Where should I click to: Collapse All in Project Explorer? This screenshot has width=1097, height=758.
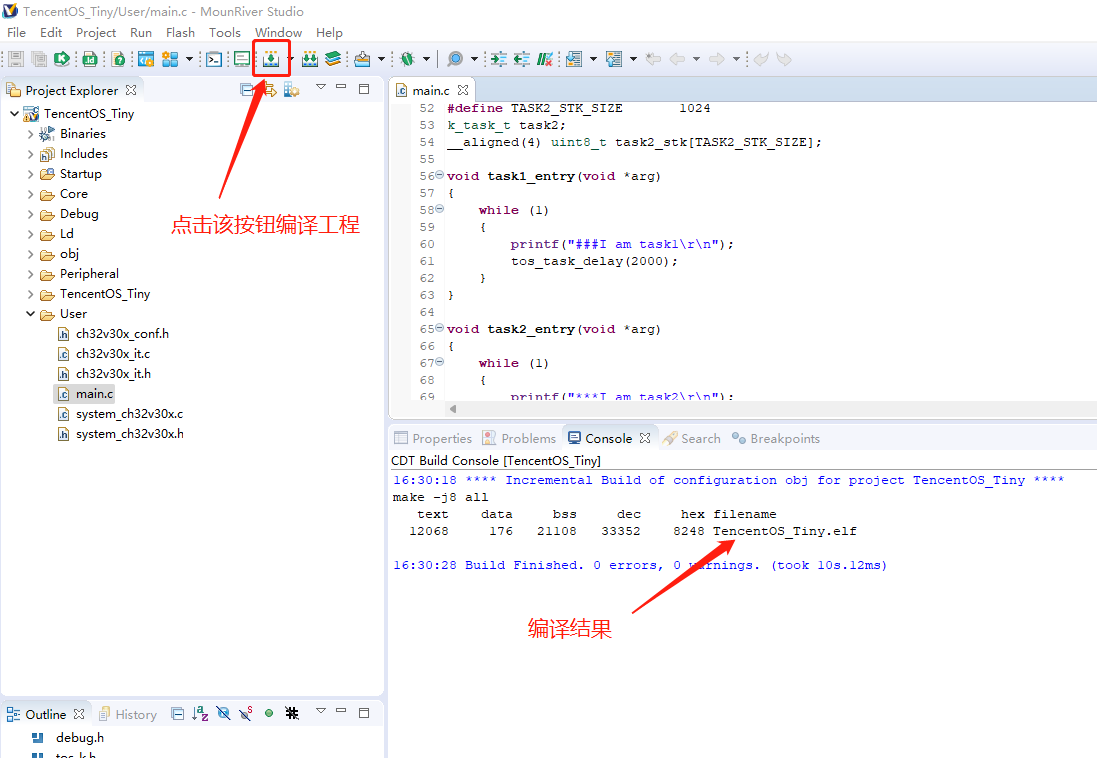point(246,90)
